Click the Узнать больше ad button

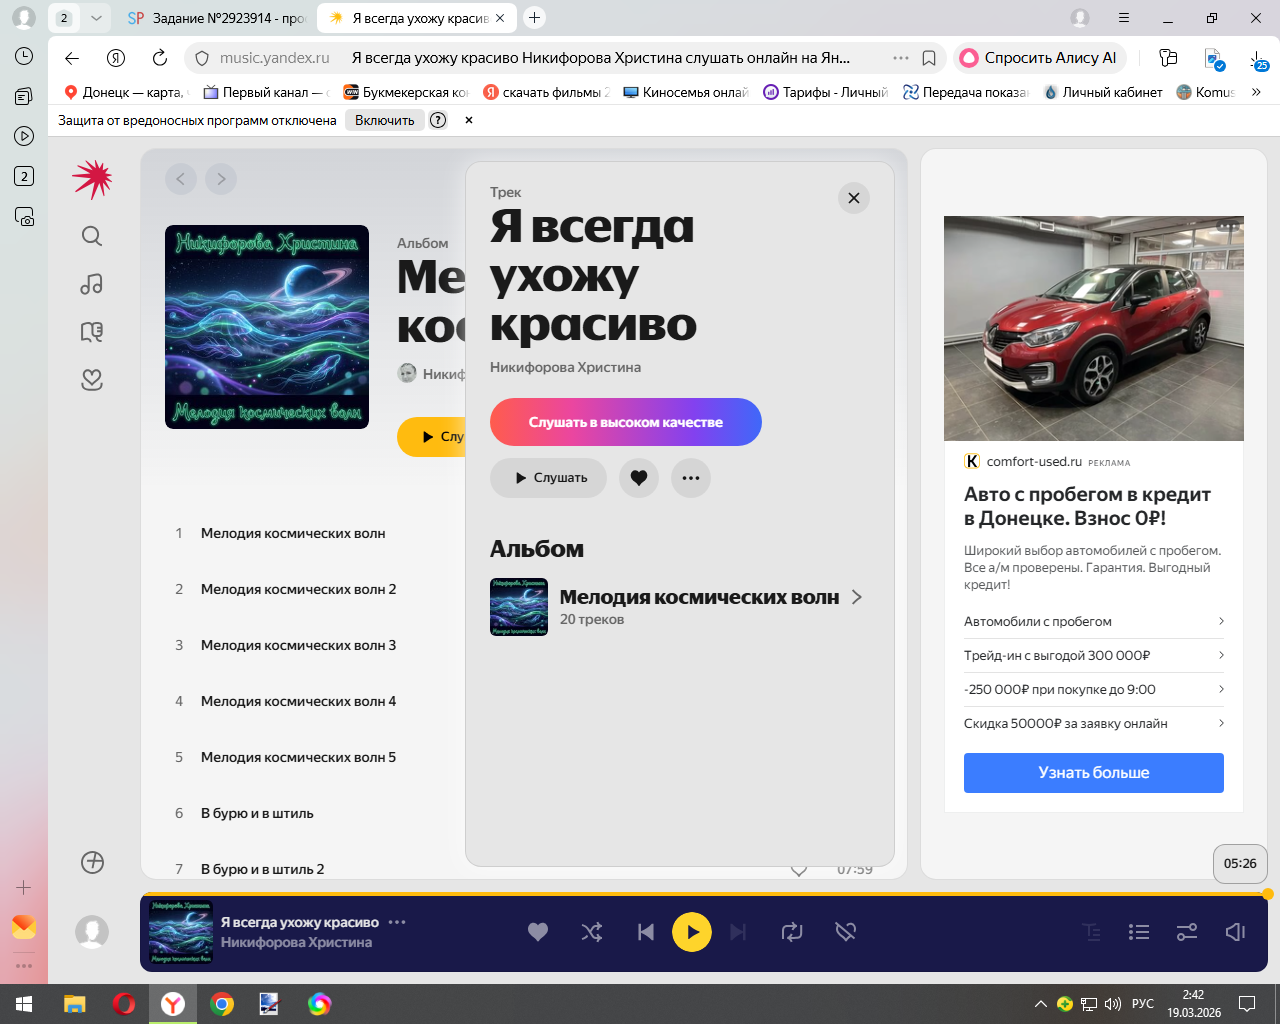click(x=1093, y=773)
